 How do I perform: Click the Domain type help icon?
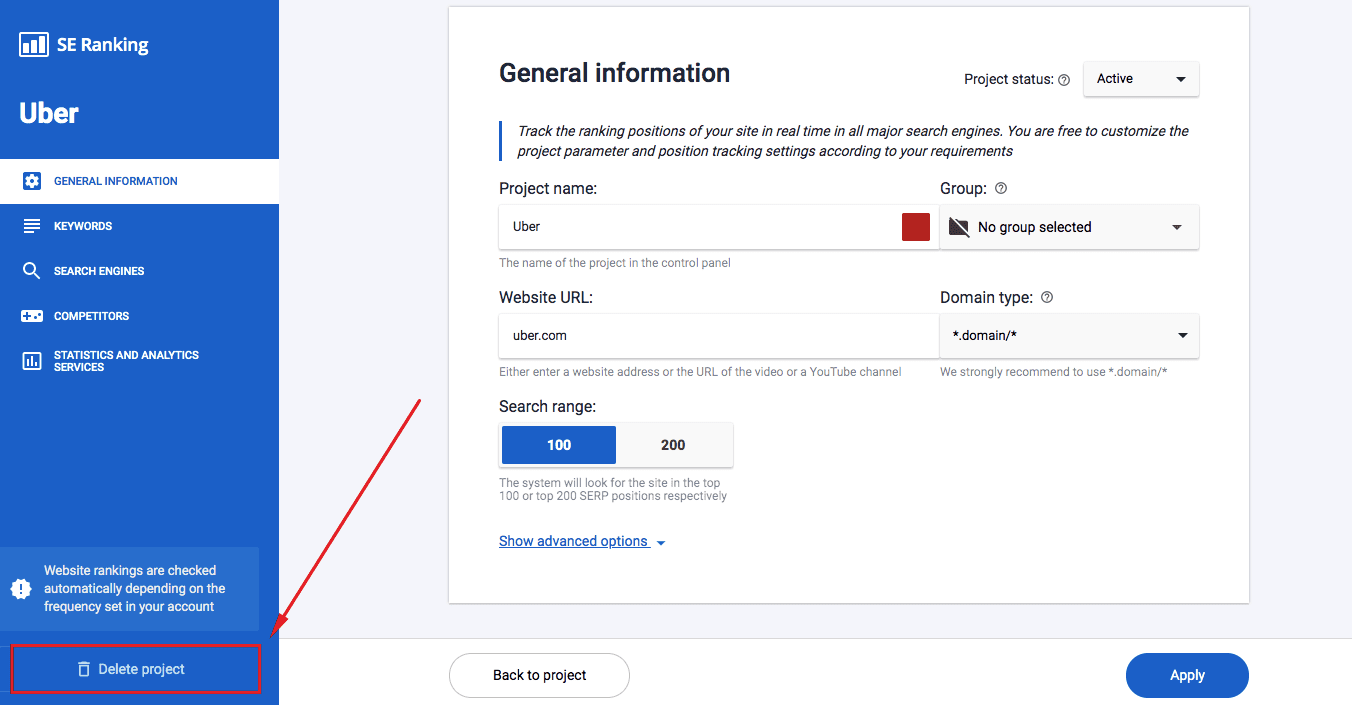[1047, 297]
